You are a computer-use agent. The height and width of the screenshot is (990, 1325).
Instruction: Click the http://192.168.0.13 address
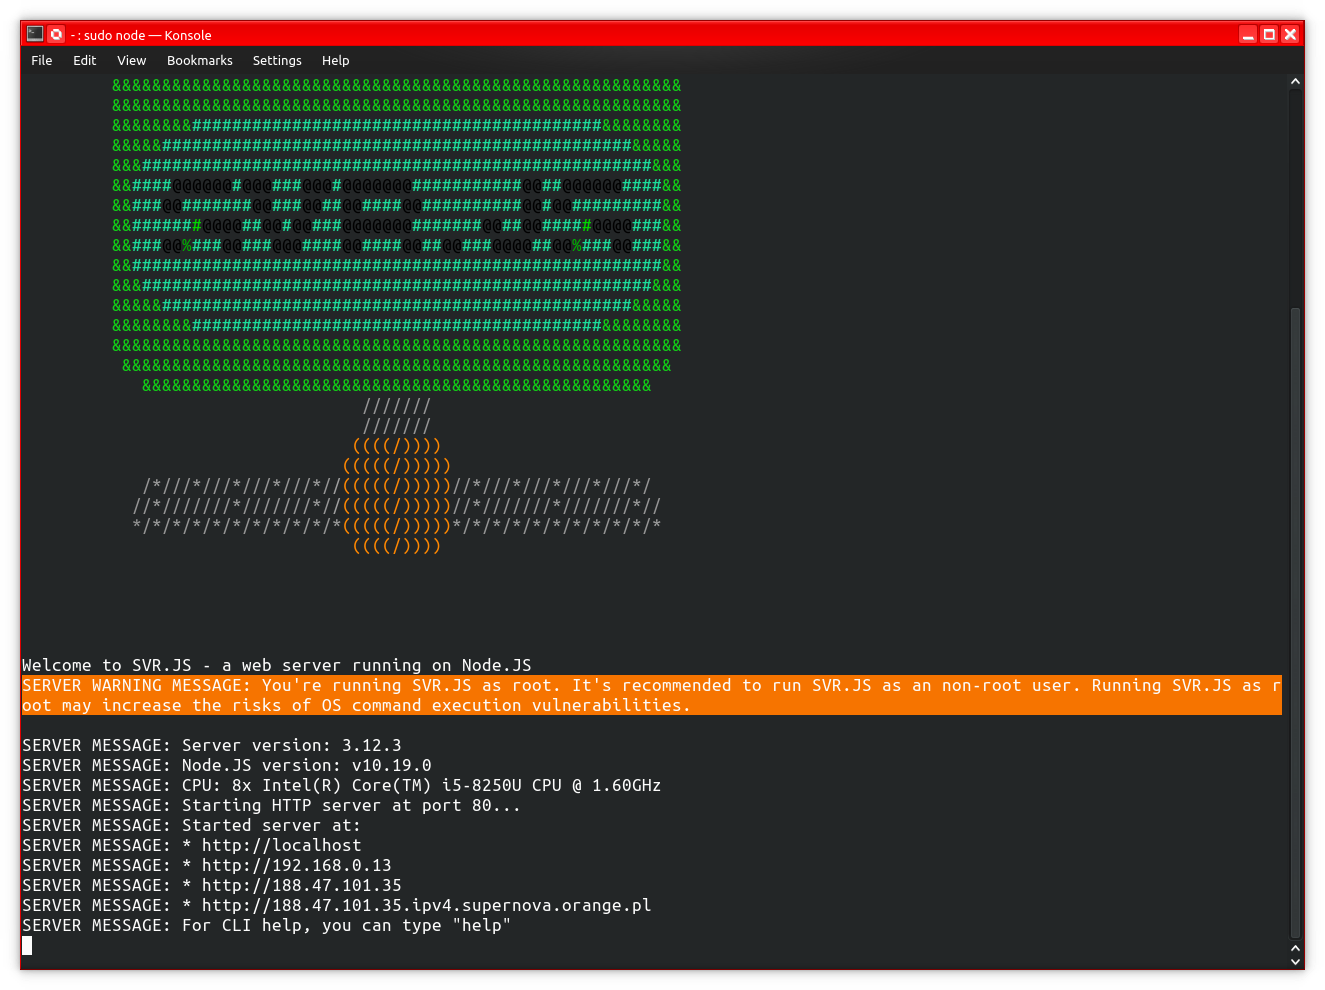coord(297,866)
